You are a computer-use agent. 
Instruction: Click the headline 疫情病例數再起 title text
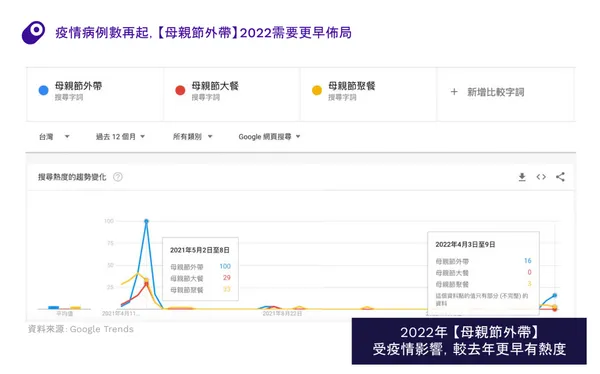point(203,33)
